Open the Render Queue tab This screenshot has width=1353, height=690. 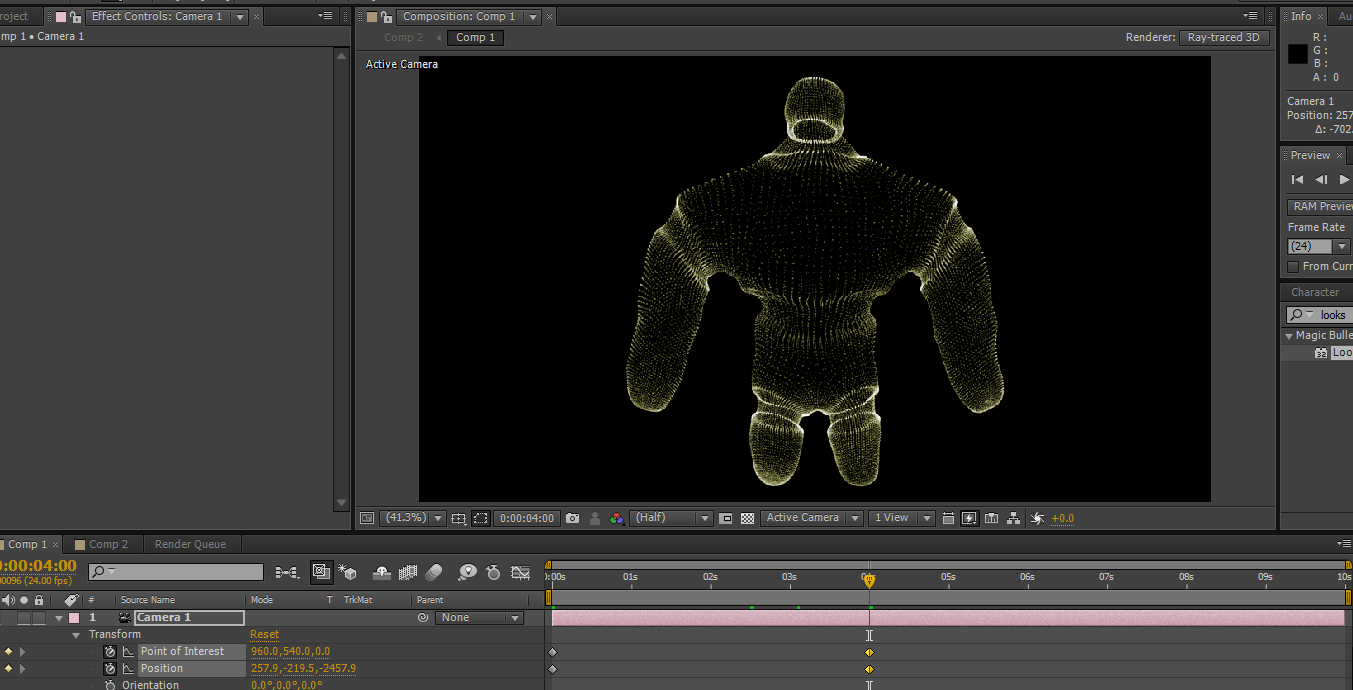[190, 544]
